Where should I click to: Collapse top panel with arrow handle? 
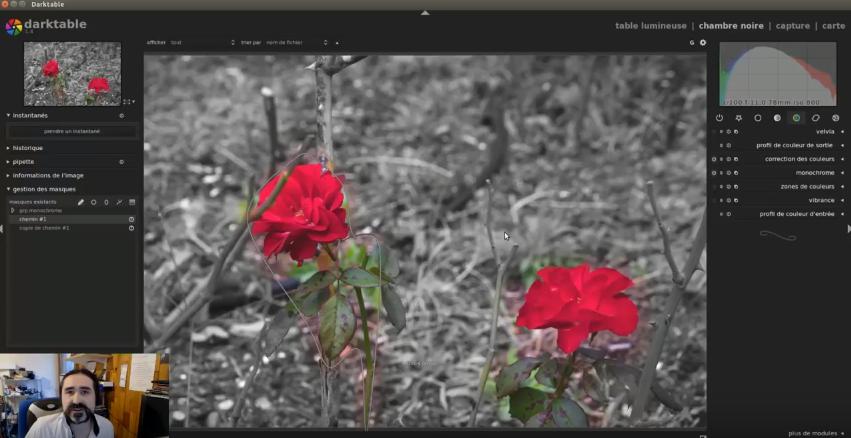tap(425, 12)
